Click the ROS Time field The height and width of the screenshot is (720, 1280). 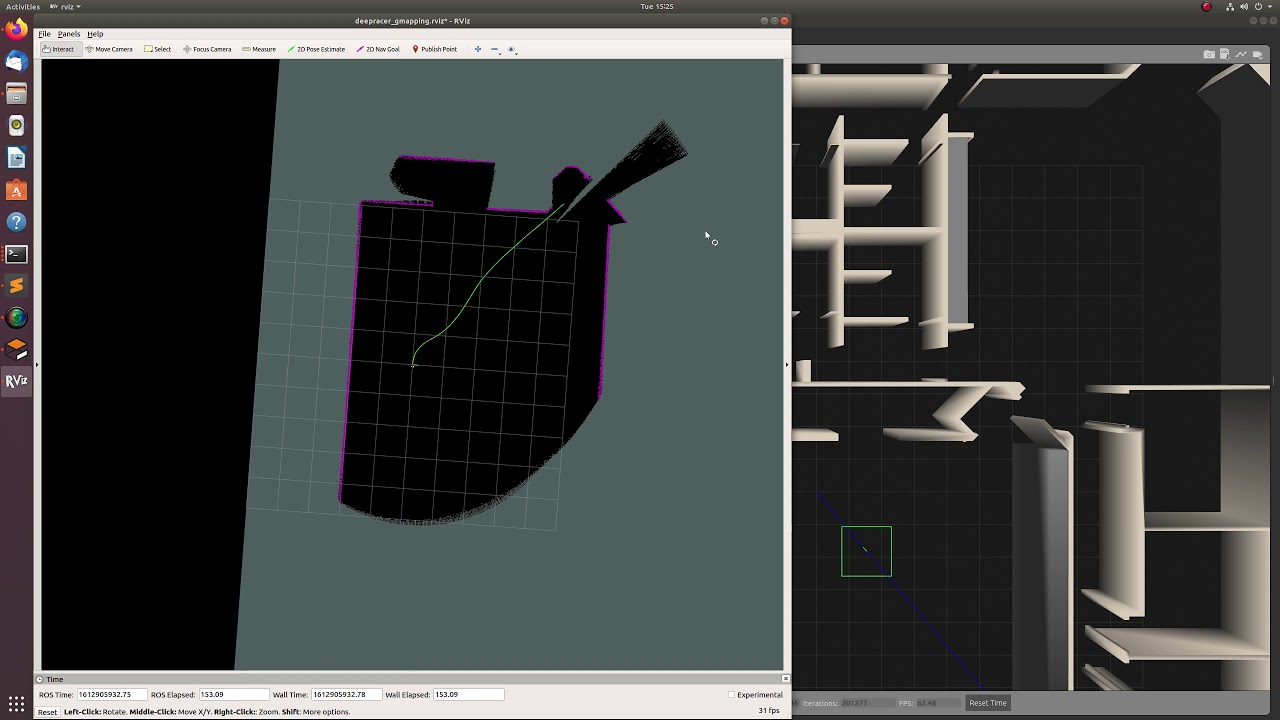coord(111,694)
